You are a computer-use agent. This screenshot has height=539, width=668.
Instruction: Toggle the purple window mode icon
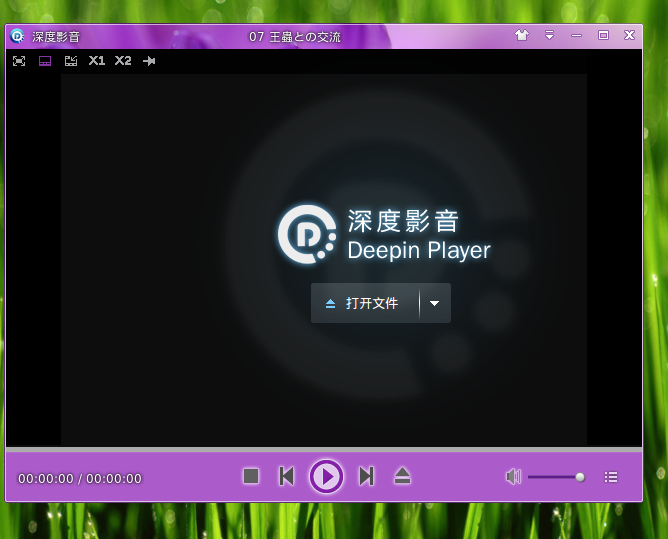click(x=45, y=61)
